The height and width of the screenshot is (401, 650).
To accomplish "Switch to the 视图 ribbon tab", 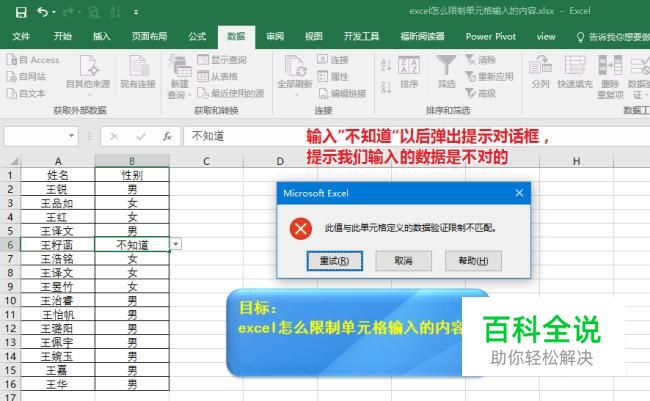I will click(314, 36).
